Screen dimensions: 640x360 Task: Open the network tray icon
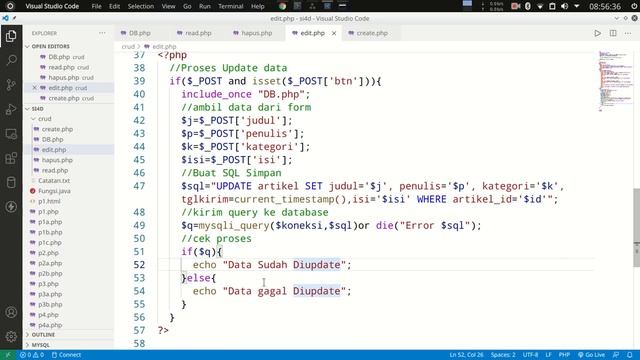tap(540, 6)
